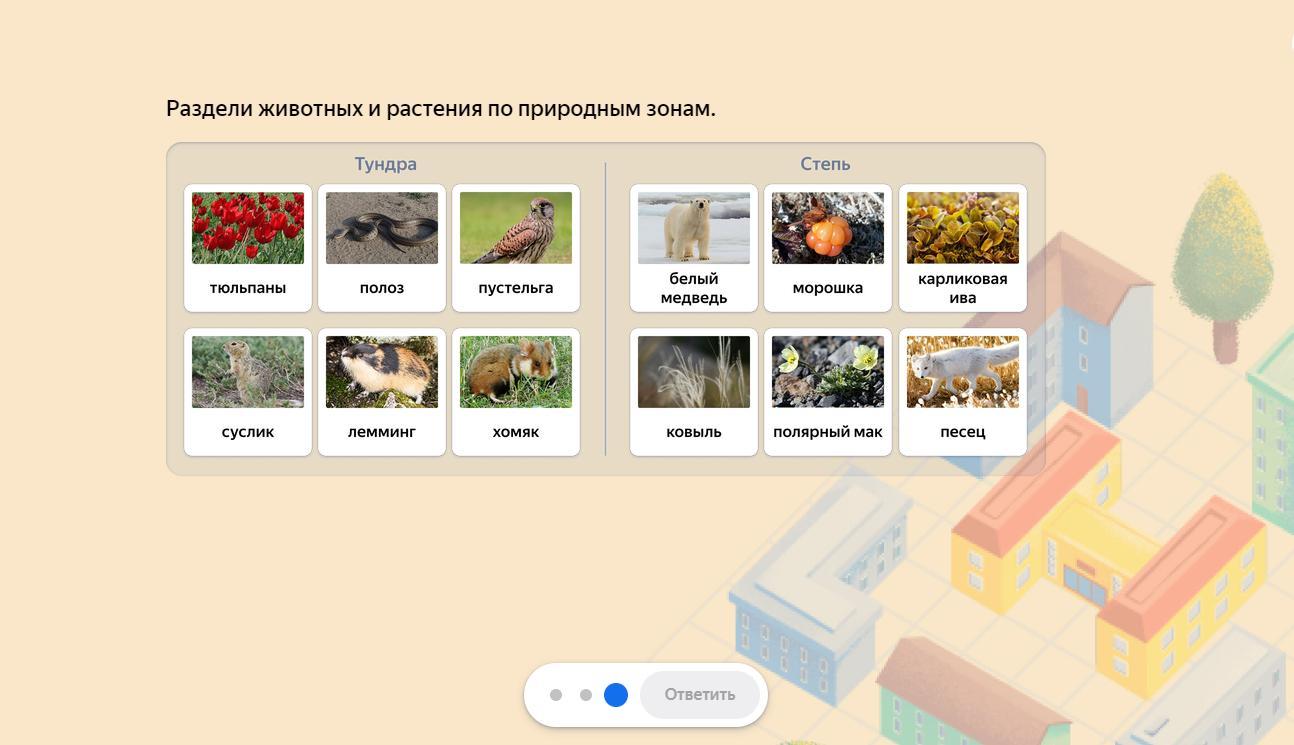Click the tulips (тюльпаны) card
Screen dimensions: 1294x745
(x=247, y=247)
